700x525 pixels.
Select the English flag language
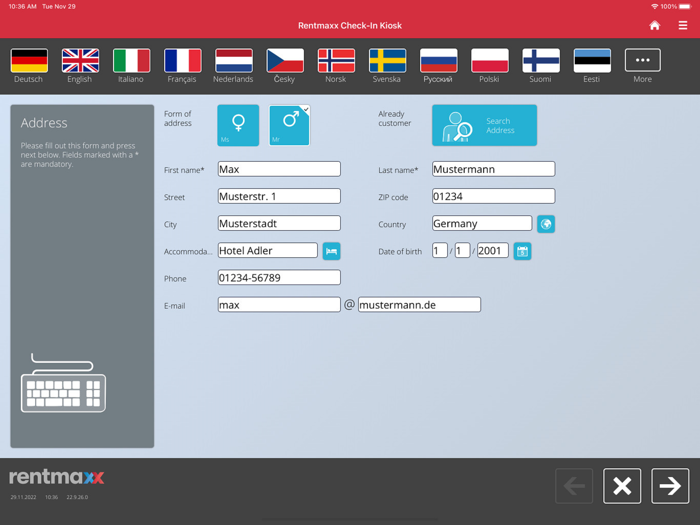pos(80,61)
